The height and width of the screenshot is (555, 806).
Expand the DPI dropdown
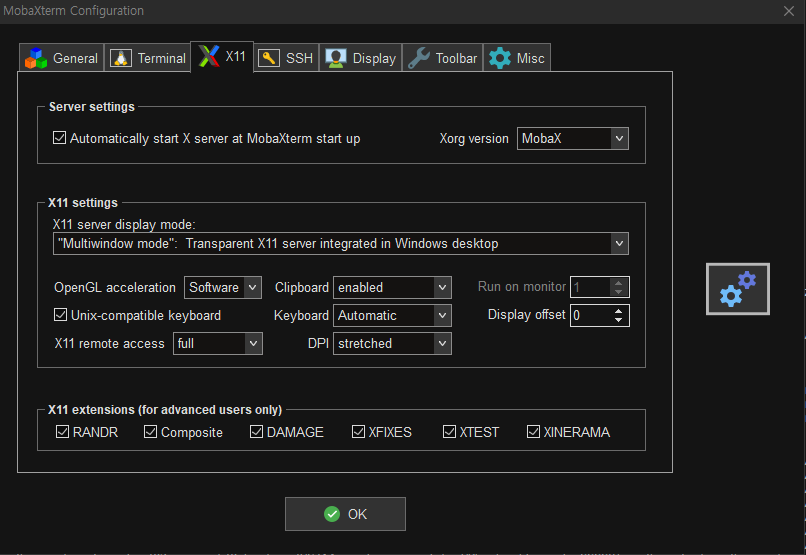tap(392, 343)
